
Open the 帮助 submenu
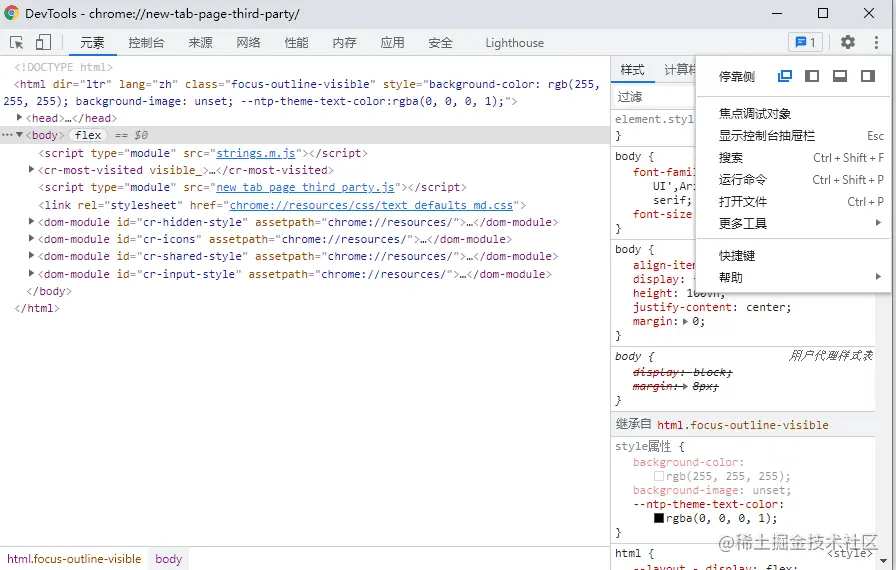click(x=794, y=278)
